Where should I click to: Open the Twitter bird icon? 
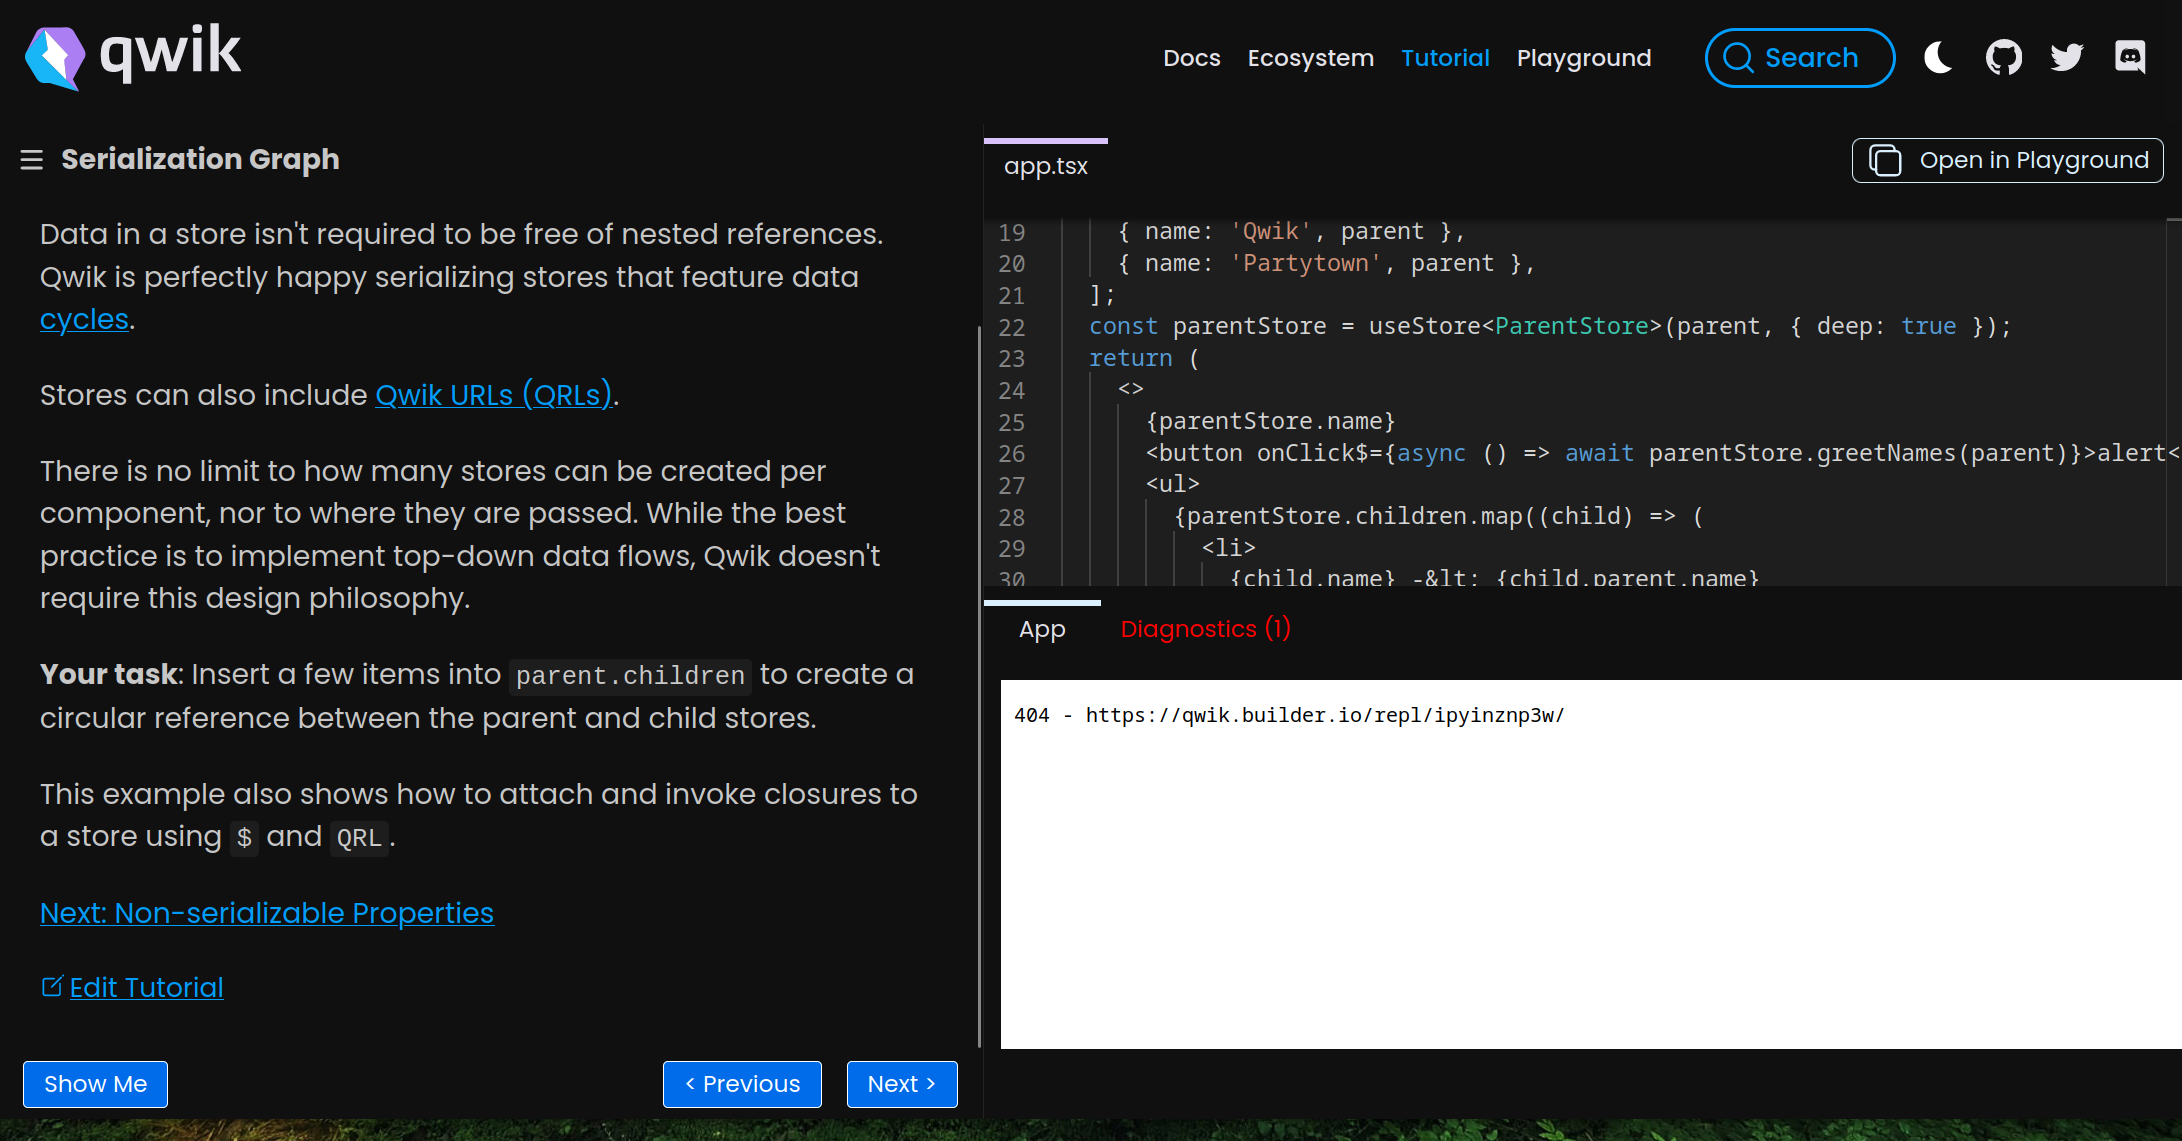[2067, 58]
